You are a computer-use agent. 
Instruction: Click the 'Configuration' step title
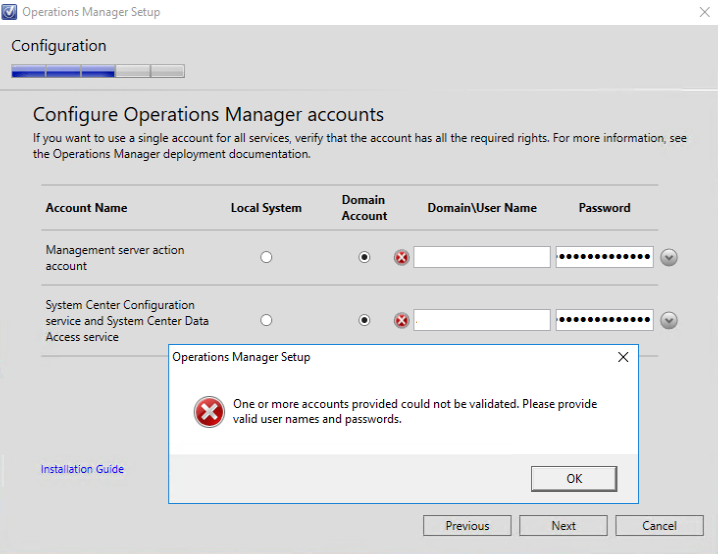tap(59, 46)
